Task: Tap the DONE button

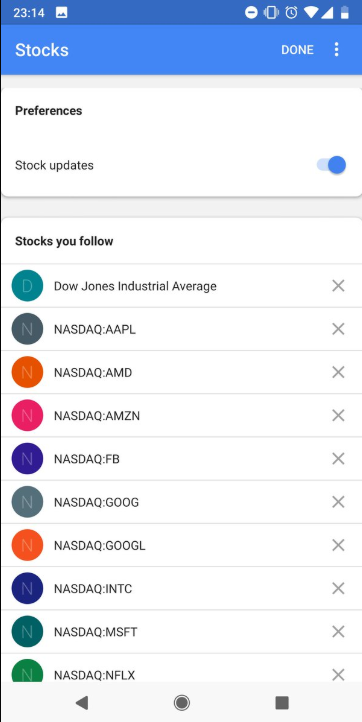Action: 298,50
